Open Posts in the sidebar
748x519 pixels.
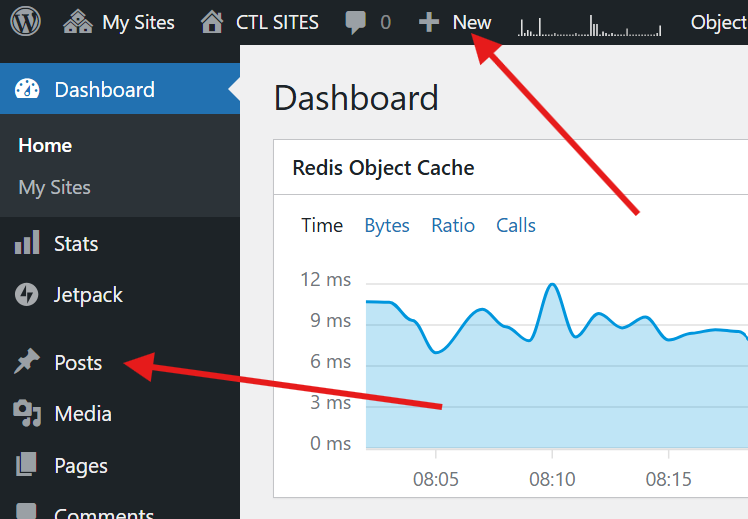click(x=78, y=363)
